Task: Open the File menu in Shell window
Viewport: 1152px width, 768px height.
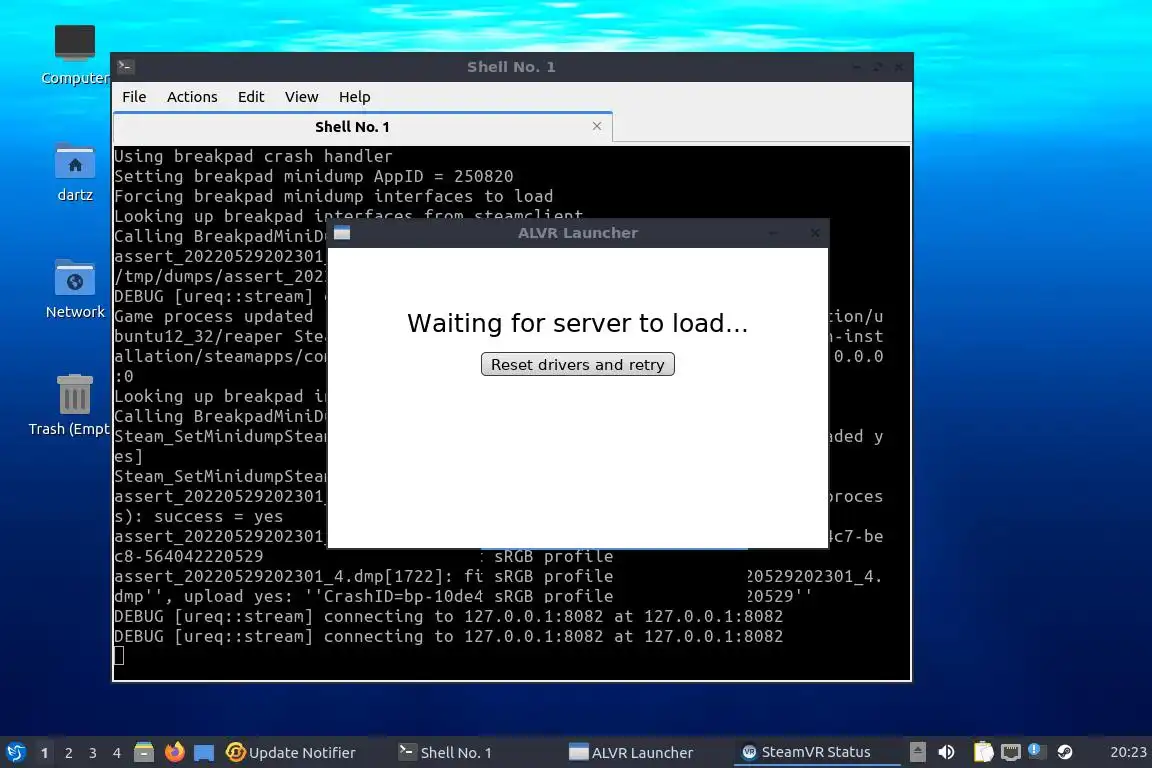Action: tap(134, 97)
